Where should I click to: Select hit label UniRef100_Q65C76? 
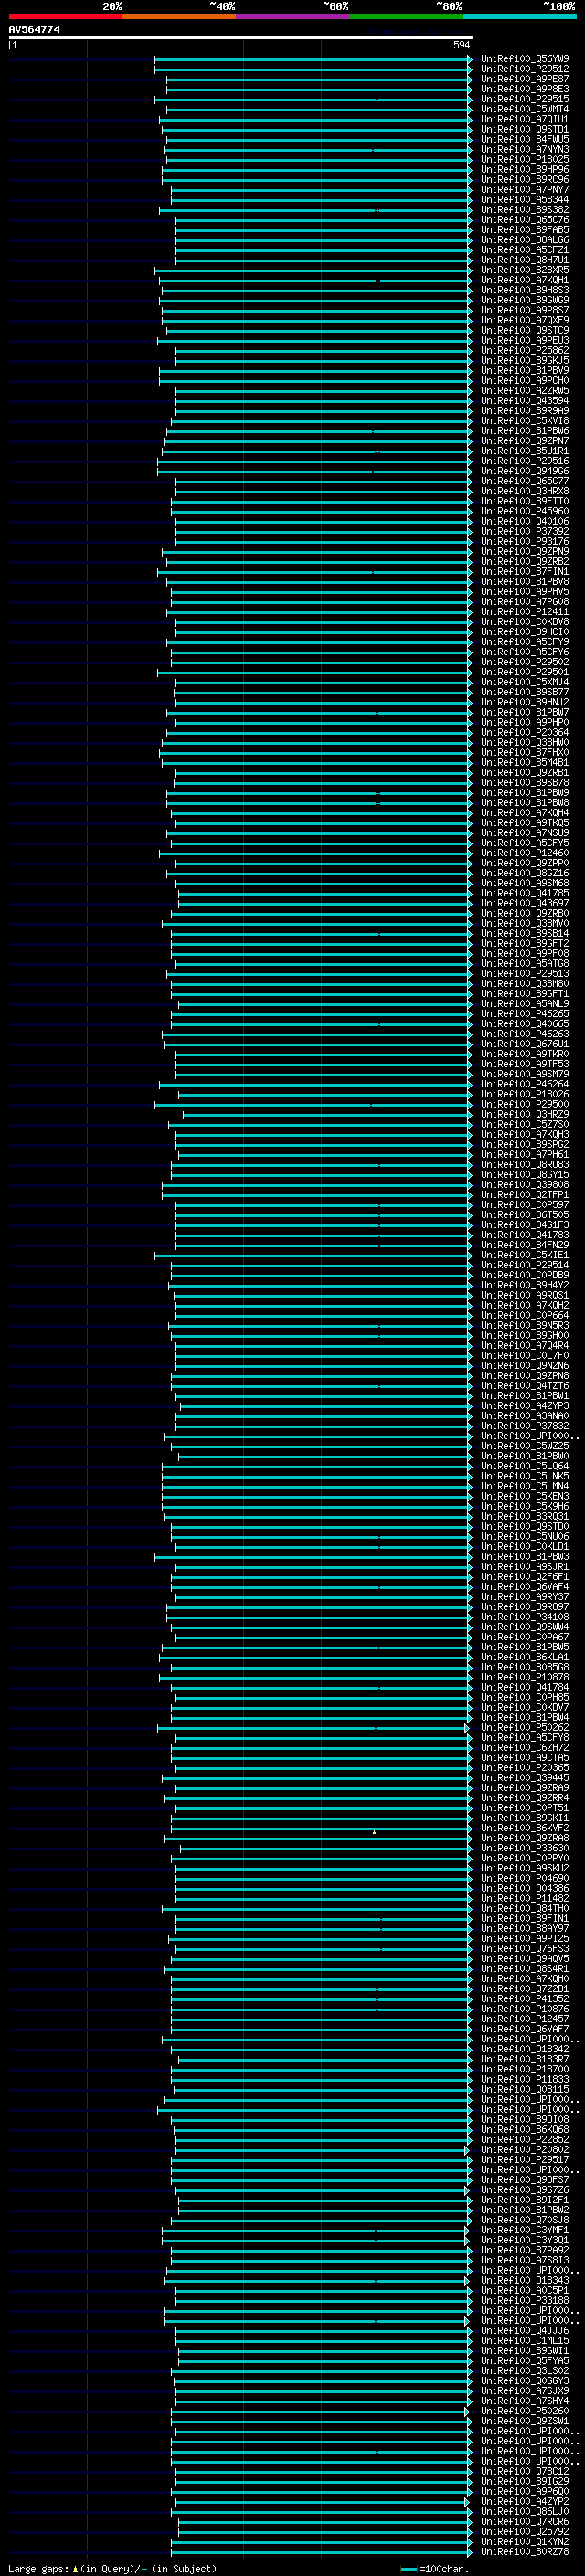(525, 220)
